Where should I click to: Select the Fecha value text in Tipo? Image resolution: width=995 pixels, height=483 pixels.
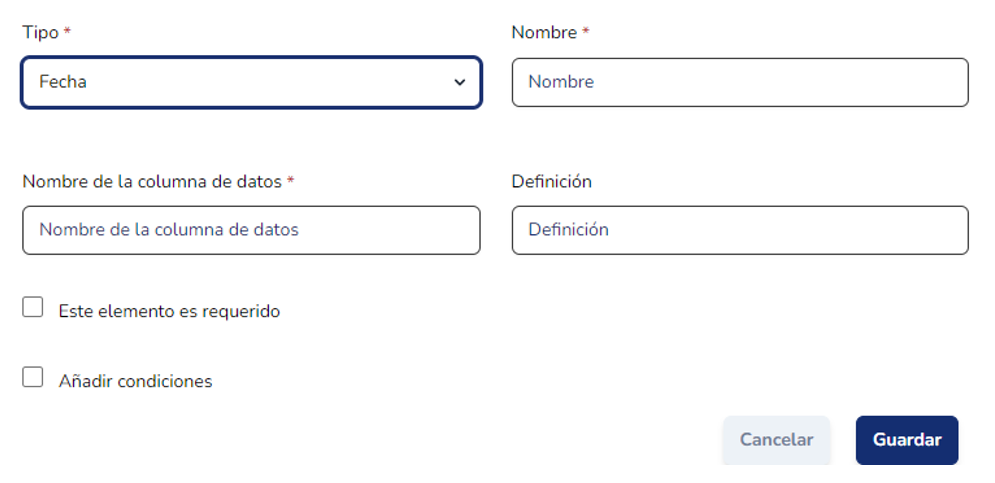(63, 82)
